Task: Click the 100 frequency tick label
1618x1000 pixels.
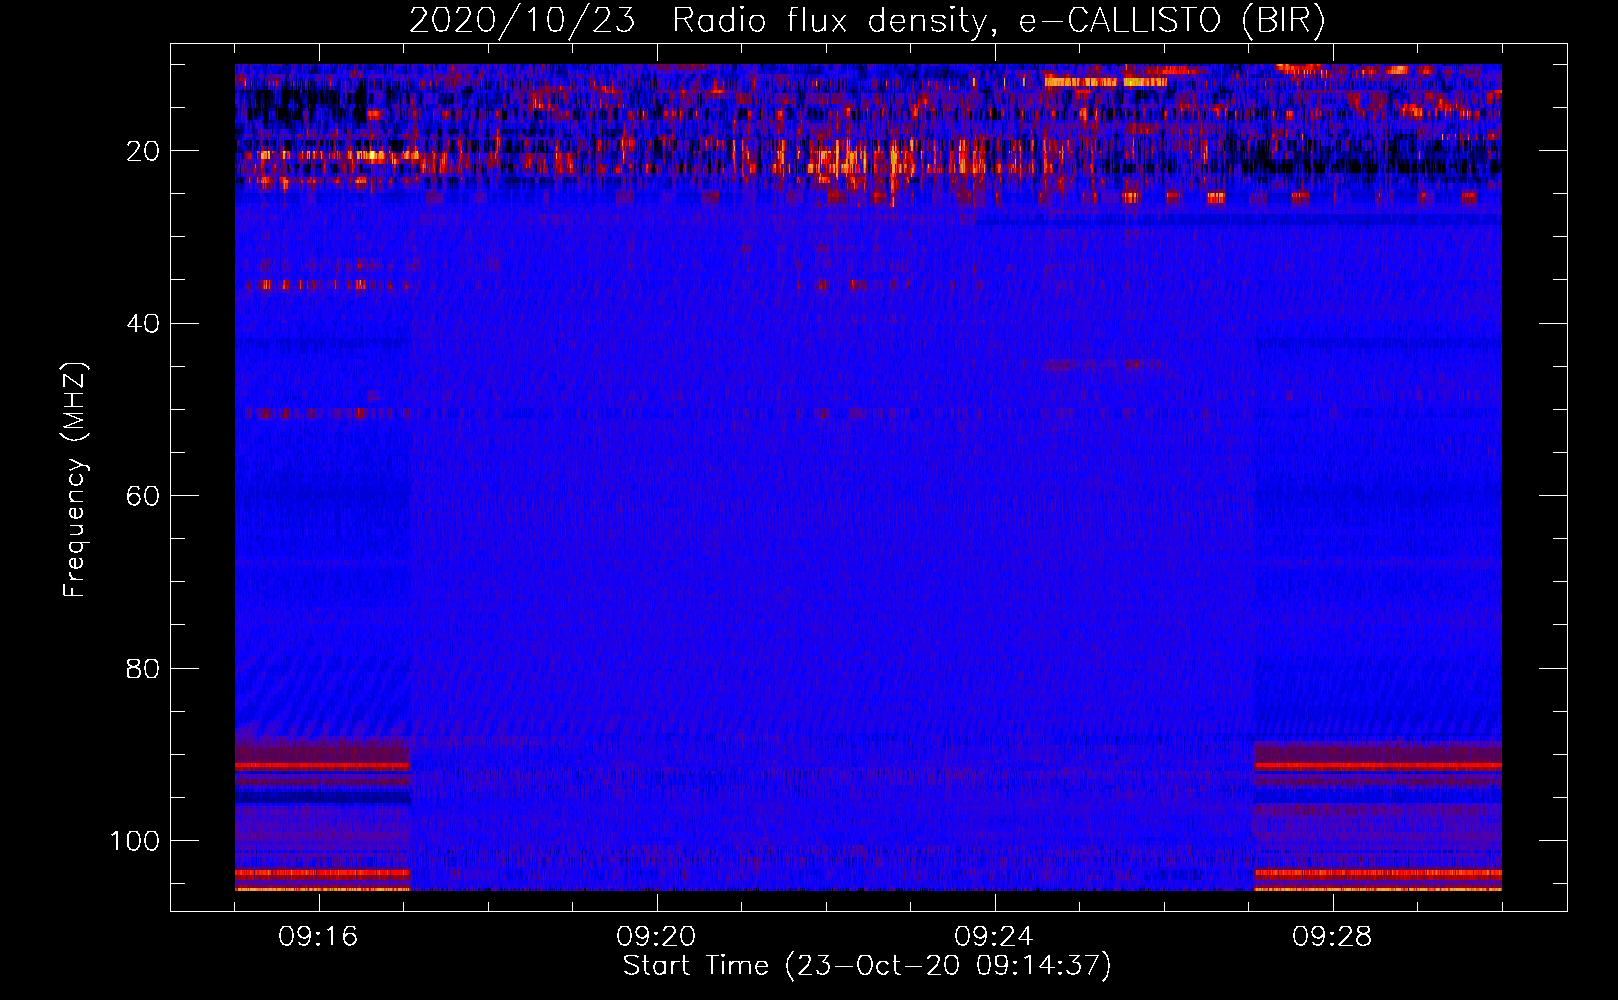Action: coord(135,841)
